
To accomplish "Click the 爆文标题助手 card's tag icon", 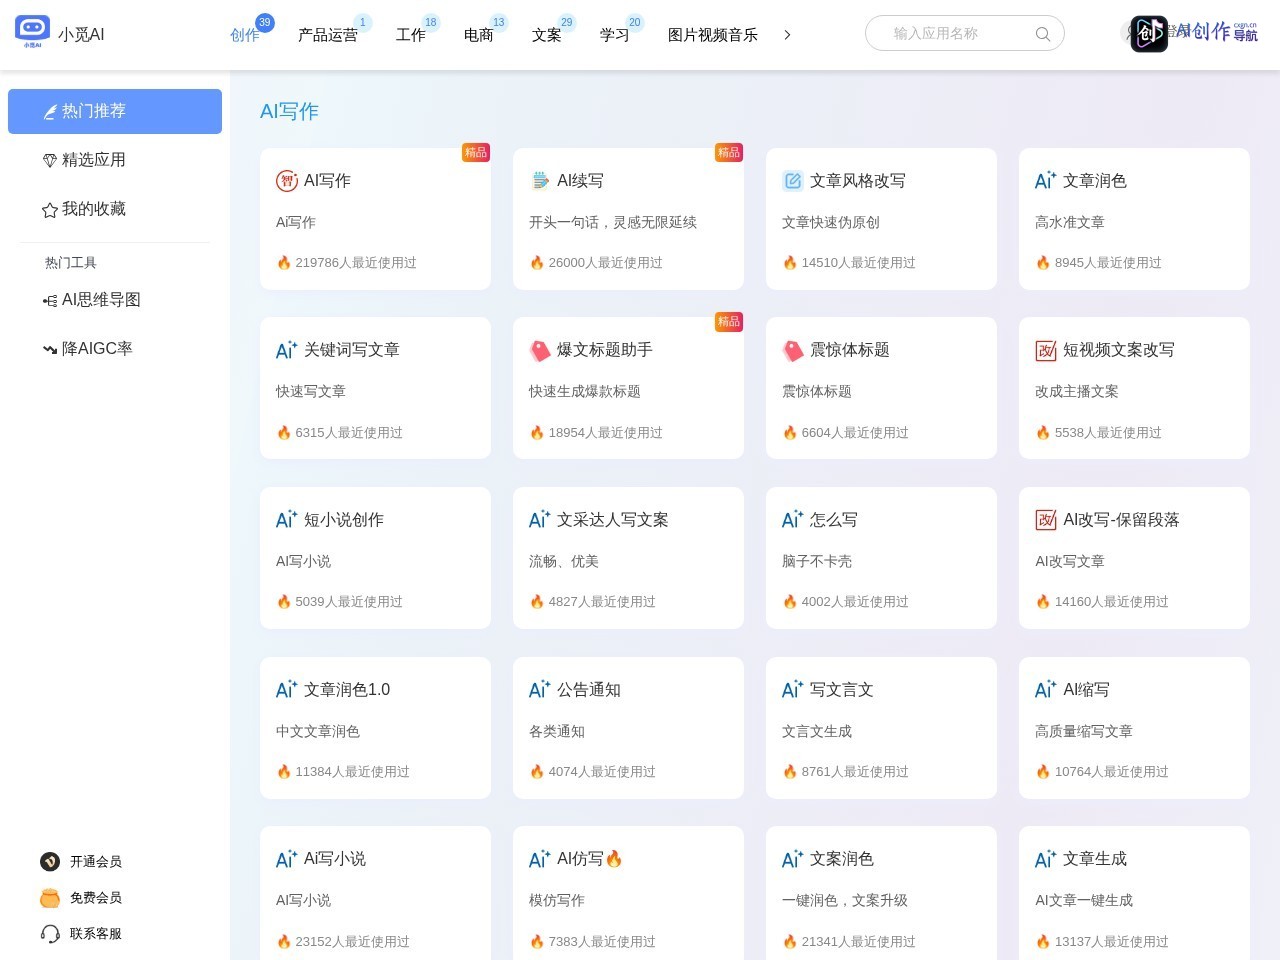I will 540,350.
